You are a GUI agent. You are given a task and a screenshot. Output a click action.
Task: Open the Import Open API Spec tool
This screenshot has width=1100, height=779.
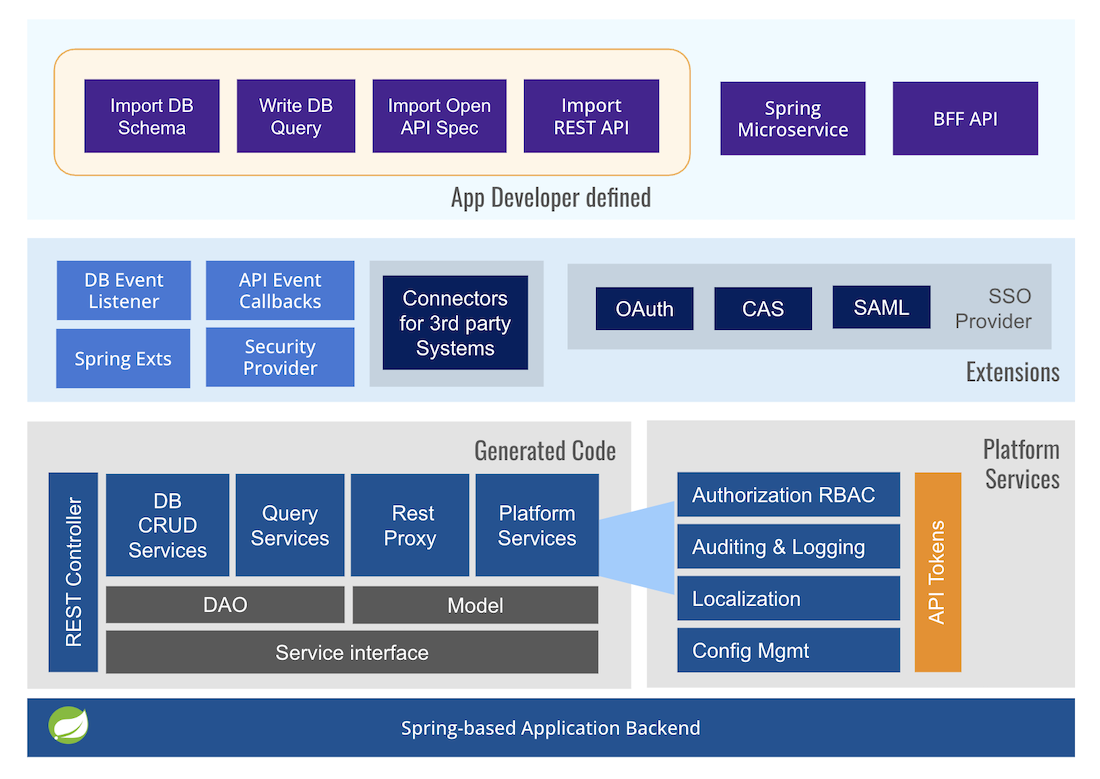[x=439, y=116]
